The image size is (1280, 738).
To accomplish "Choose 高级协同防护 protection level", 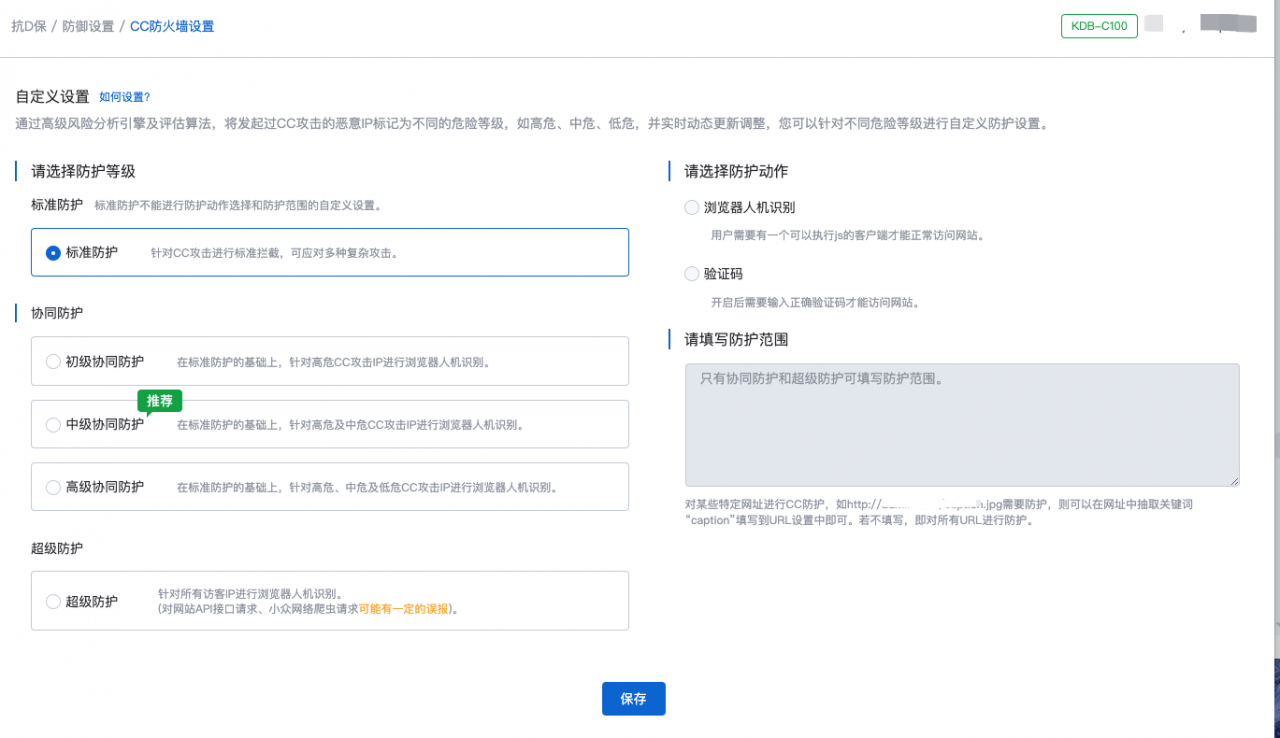I will click(x=52, y=486).
